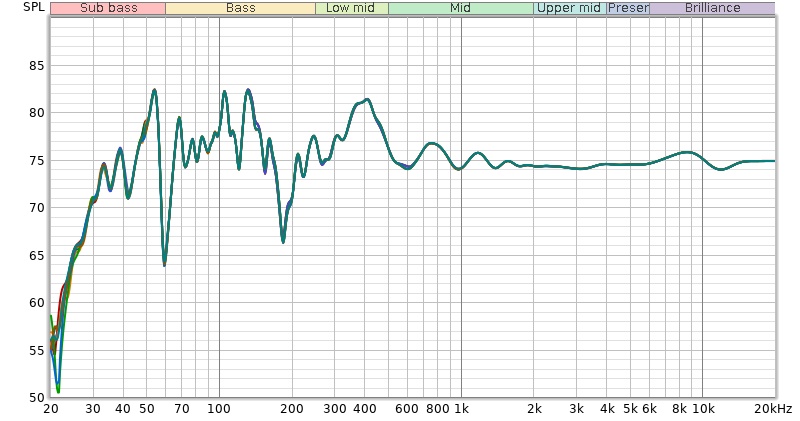Click the 2k frequency tick label
This screenshot has width=800, height=421.
[534, 409]
